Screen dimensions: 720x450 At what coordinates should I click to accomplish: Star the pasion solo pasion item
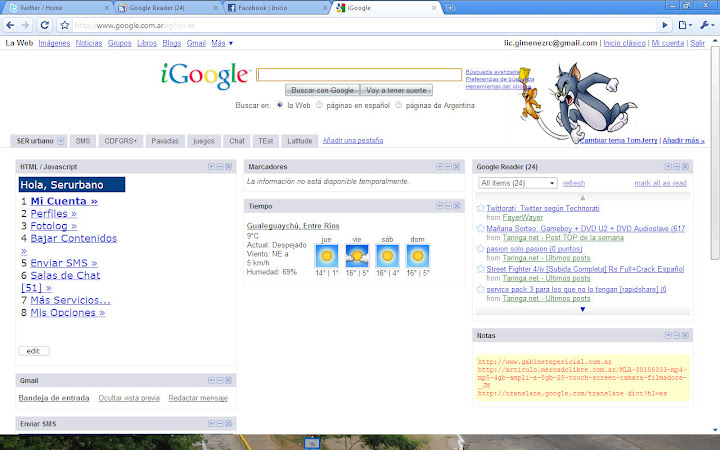(480, 248)
